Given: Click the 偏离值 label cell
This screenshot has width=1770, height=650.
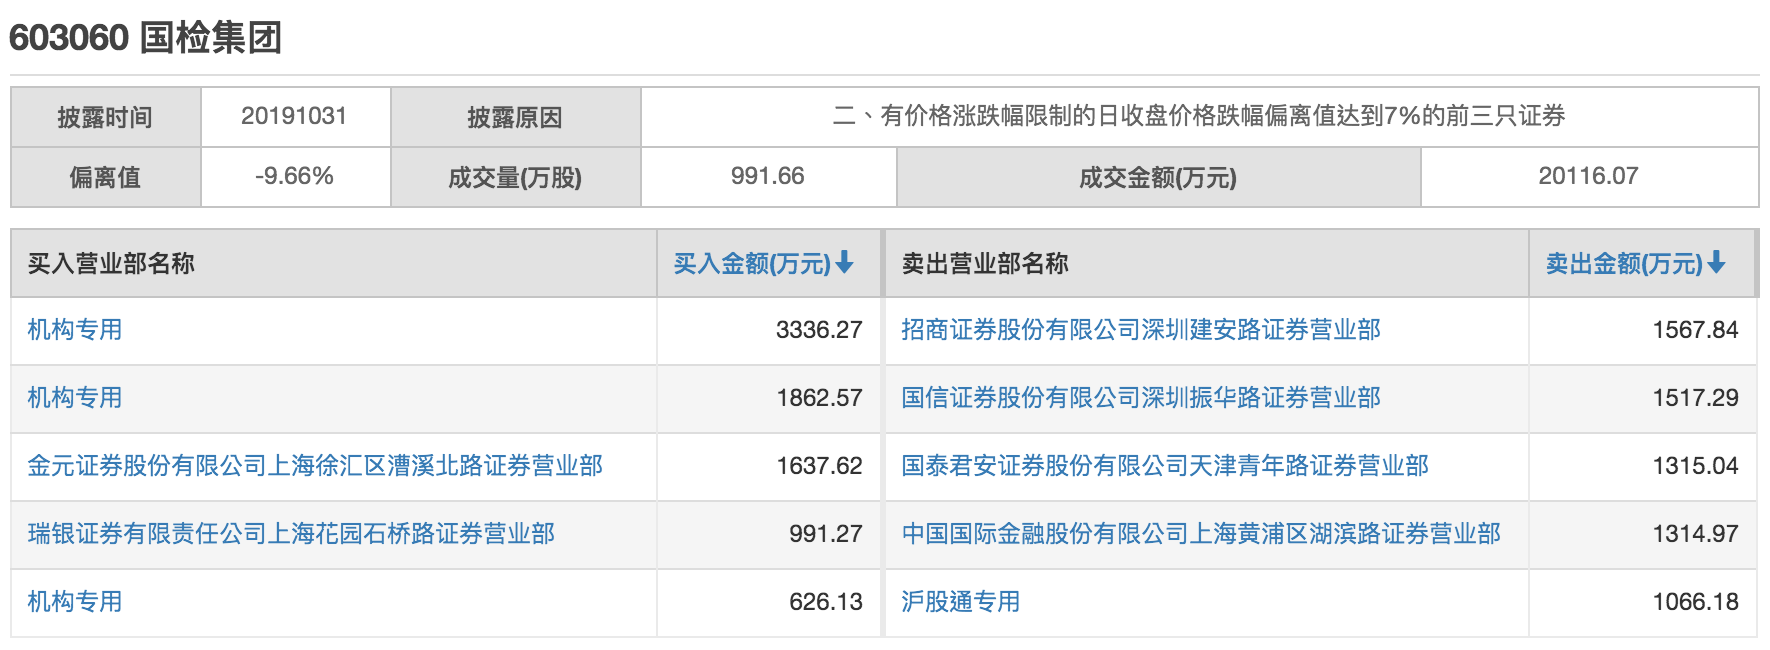Looking at the screenshot, I should tap(106, 177).
